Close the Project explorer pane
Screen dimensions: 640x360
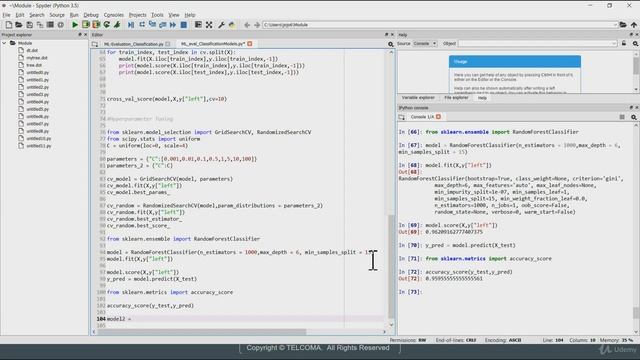point(85,35)
